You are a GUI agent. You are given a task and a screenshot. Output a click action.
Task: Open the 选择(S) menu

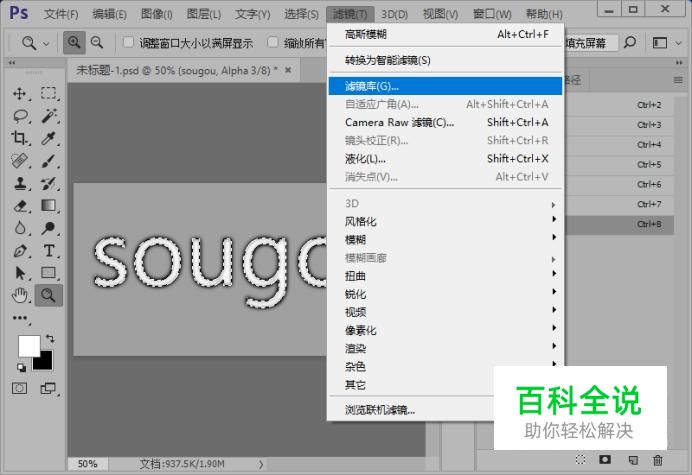pos(301,14)
